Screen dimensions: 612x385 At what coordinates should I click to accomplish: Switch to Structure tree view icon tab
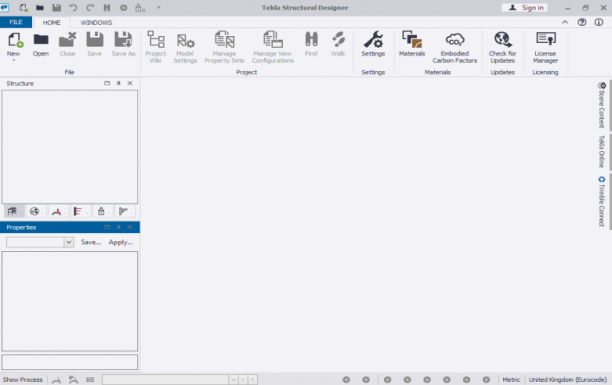pyautogui.click(x=13, y=211)
